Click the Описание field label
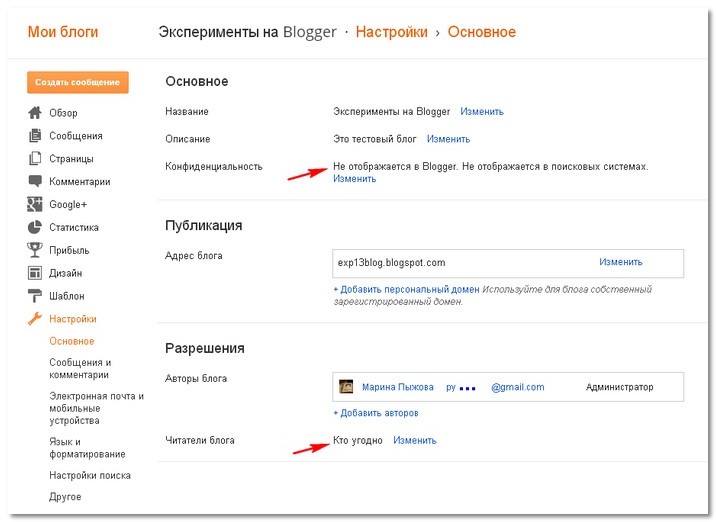This screenshot has width=716, height=522. point(188,139)
